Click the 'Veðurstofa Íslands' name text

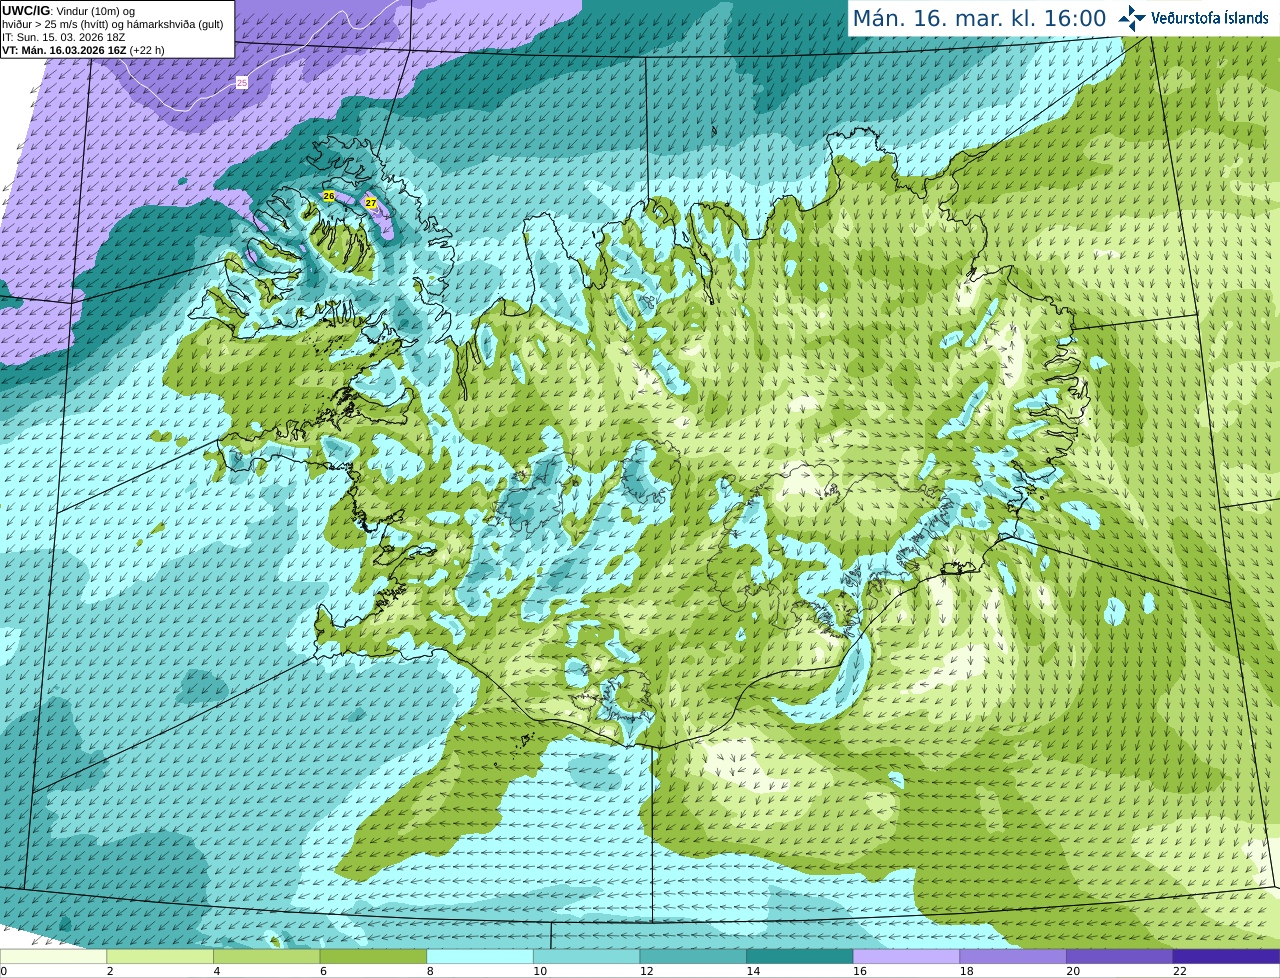click(1209, 18)
